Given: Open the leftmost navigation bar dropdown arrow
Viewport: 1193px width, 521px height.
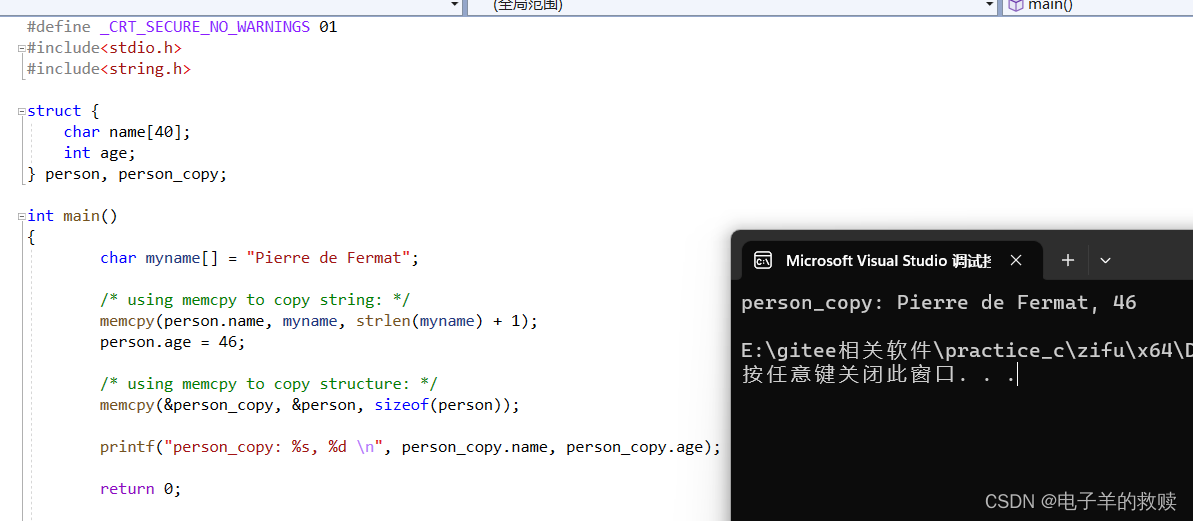Looking at the screenshot, I should pyautogui.click(x=455, y=5).
